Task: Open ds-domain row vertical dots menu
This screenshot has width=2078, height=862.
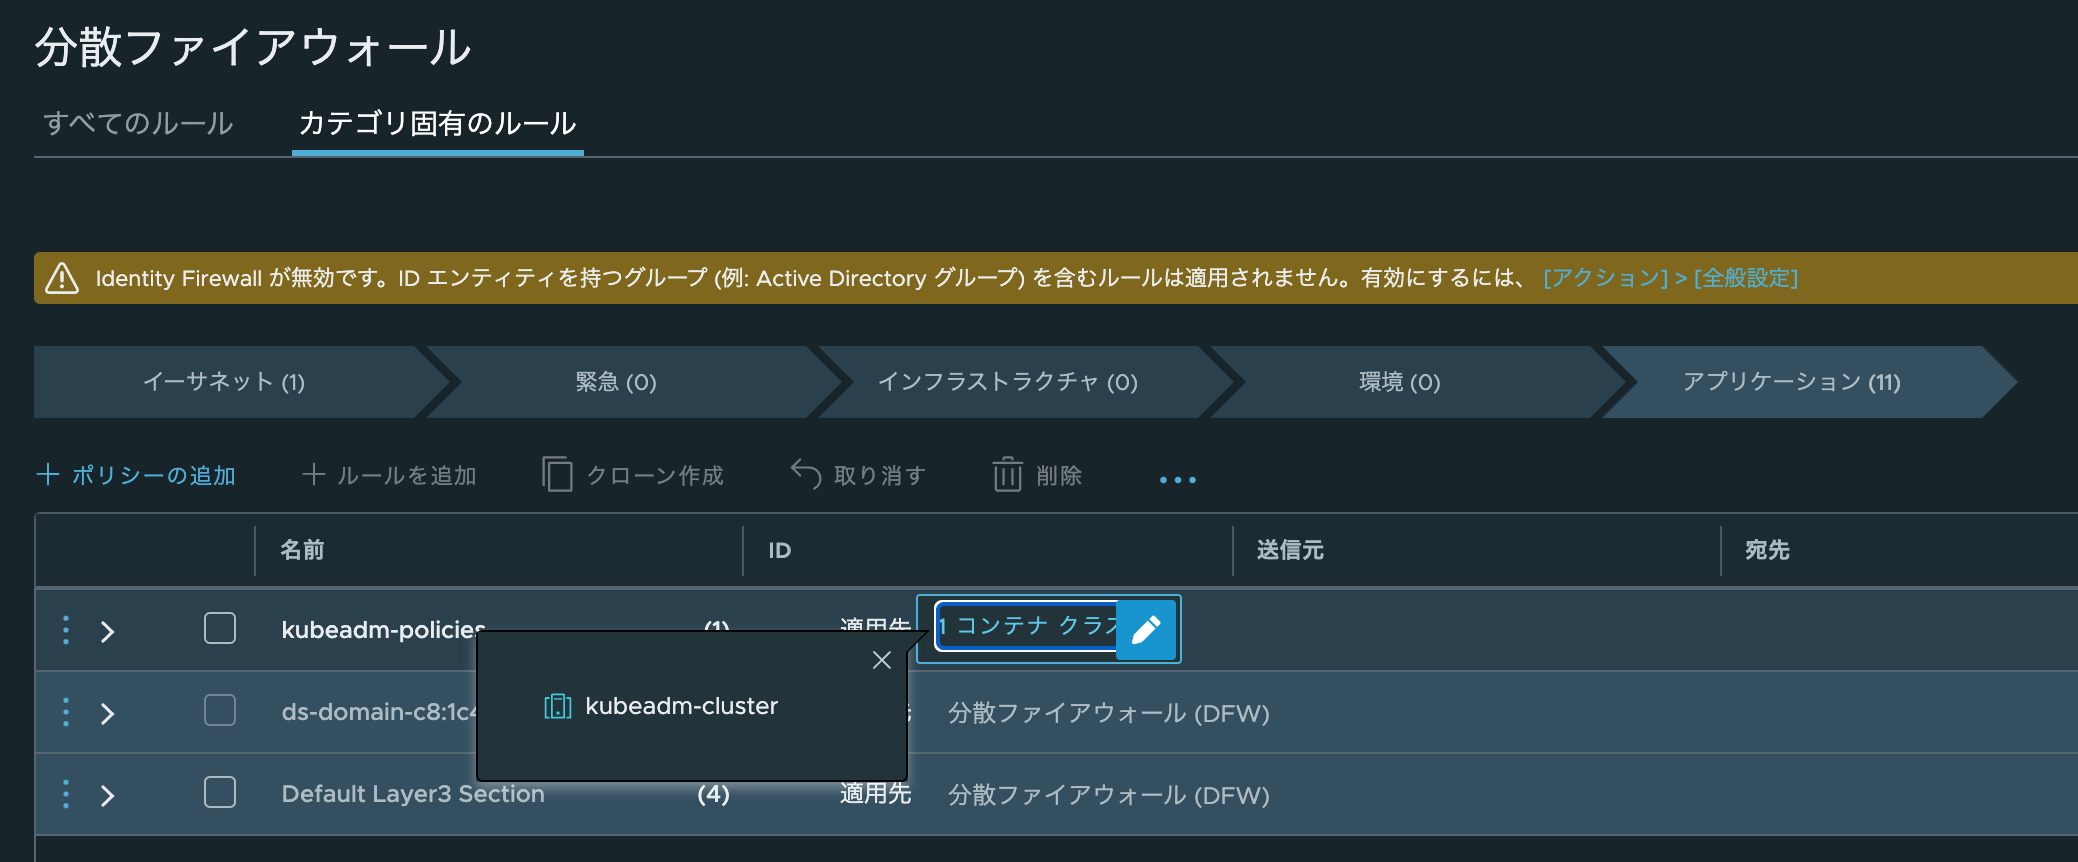Action: (66, 712)
